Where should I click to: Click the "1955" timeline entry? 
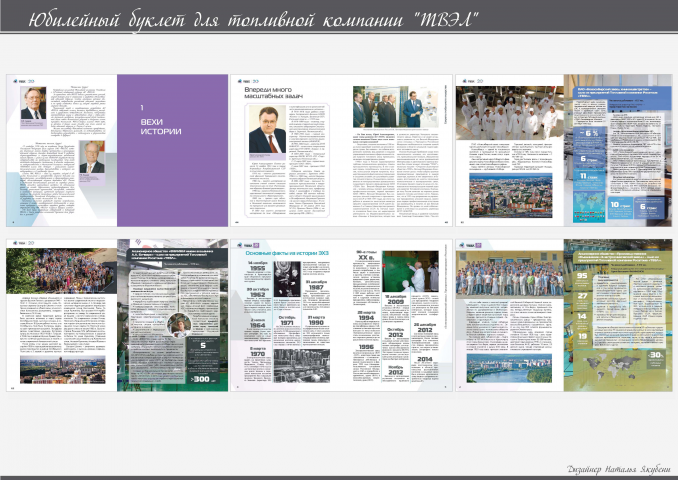tap(258, 268)
